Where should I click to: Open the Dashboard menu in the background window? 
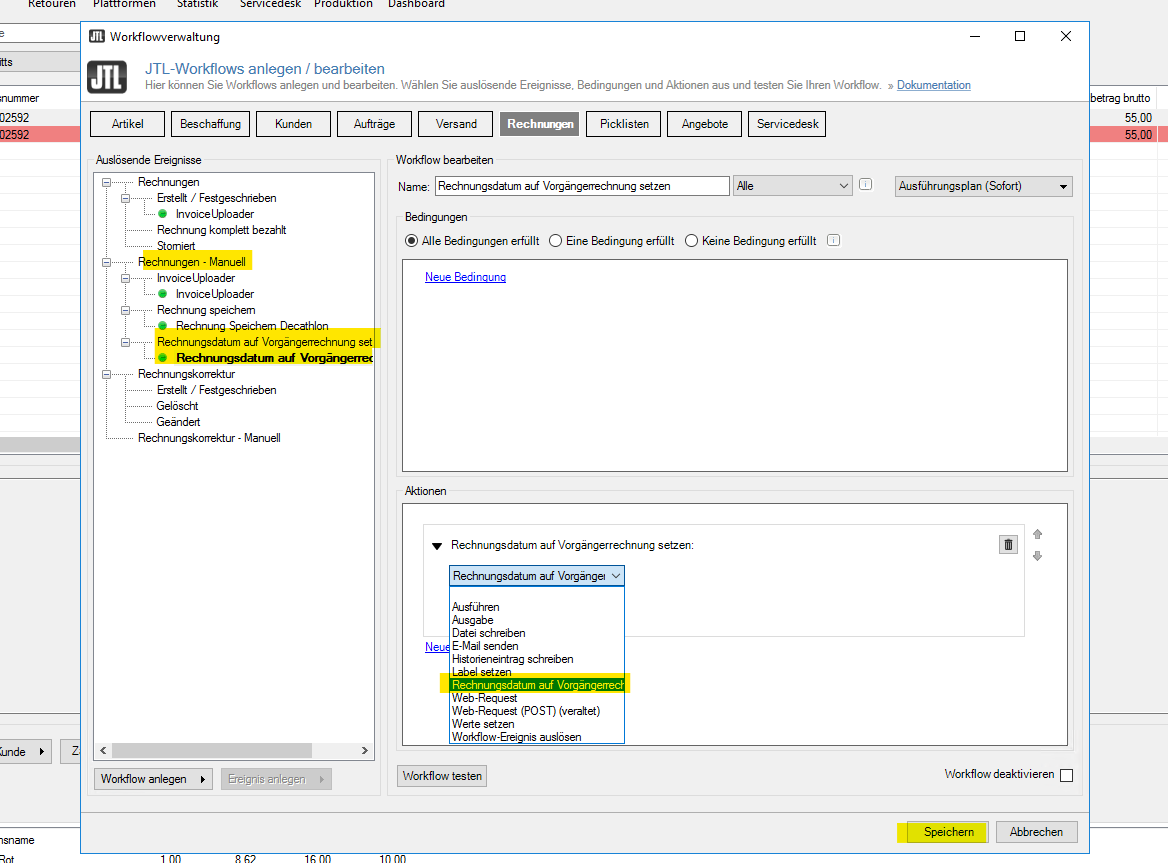pos(416,4)
